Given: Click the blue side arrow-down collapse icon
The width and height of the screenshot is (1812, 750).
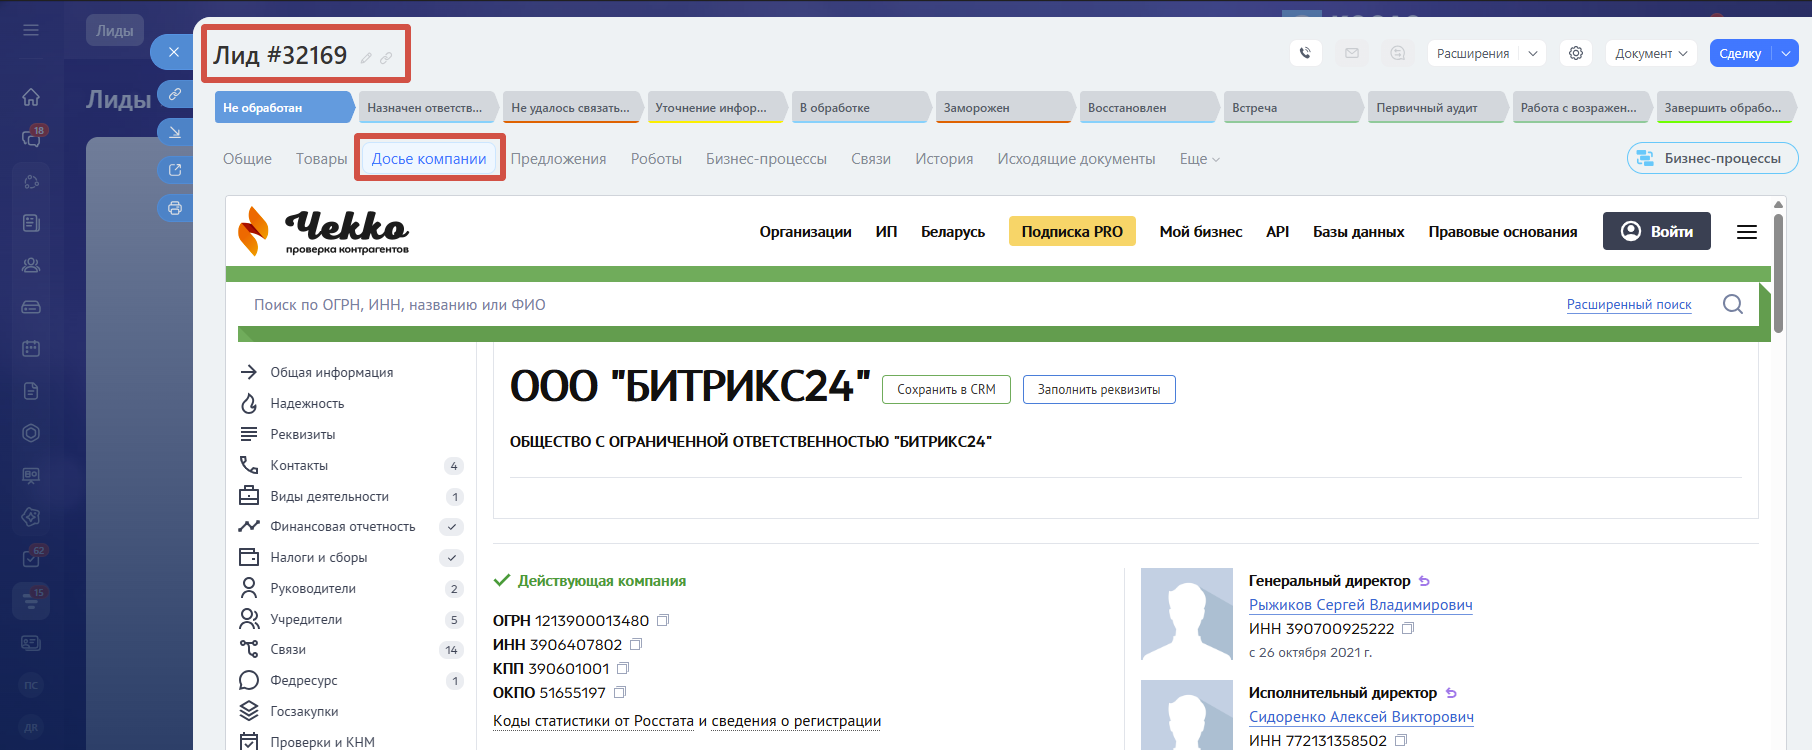Looking at the screenshot, I should coord(175,132).
